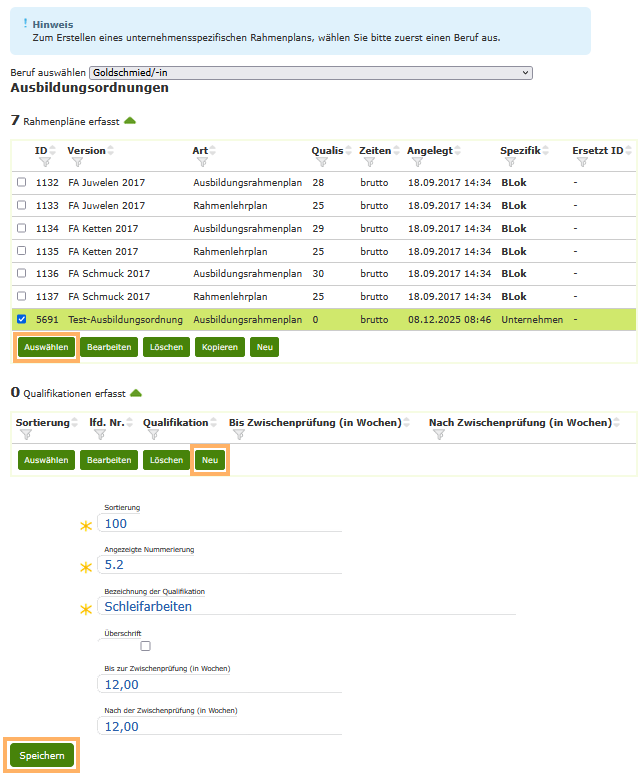
Task: Open the Beruf auswählen dropdown
Action: 310,73
